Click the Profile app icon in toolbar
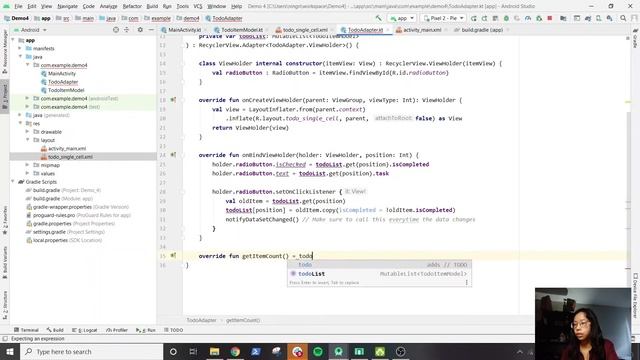Image resolution: width=640 pixels, height=360 pixels. (528, 18)
